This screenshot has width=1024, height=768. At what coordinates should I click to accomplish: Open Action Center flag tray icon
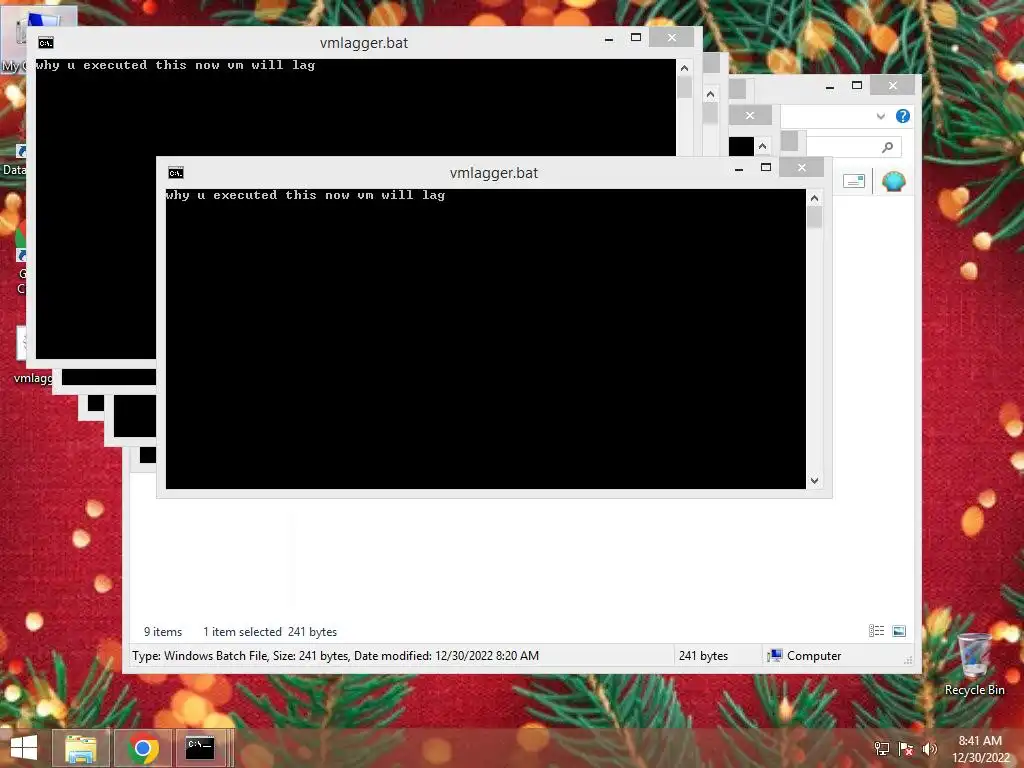pyautogui.click(x=906, y=749)
